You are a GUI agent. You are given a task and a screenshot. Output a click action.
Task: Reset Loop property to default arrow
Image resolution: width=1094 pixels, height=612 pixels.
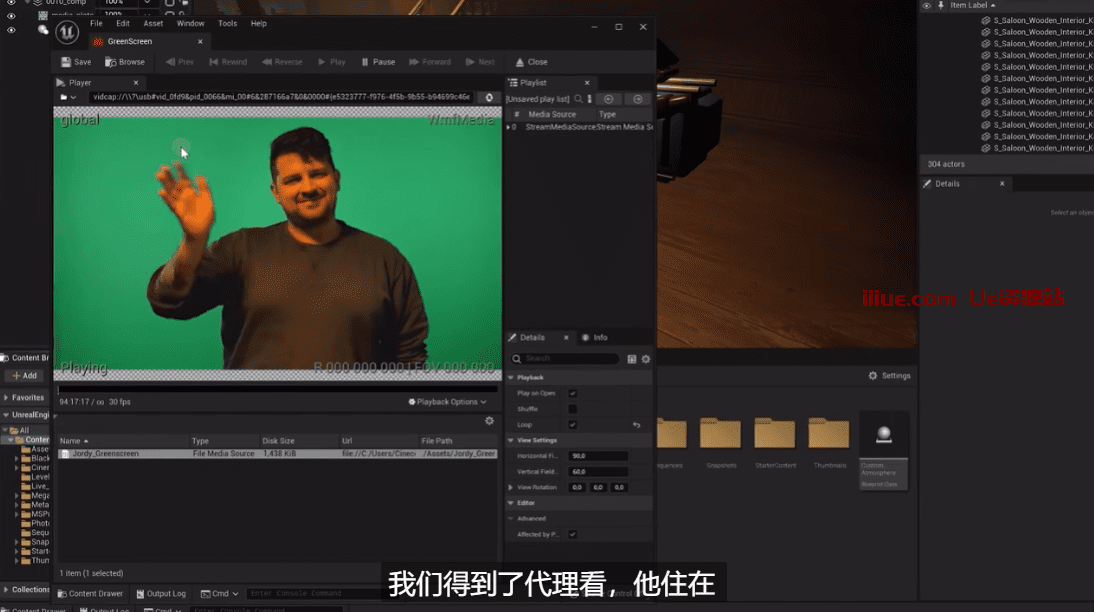[x=637, y=425]
